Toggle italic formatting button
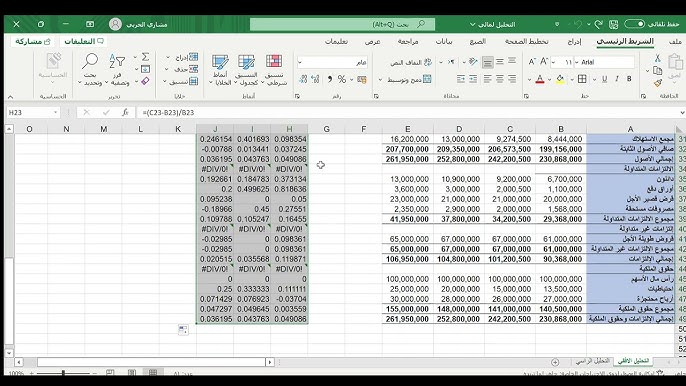Image resolution: width=686 pixels, height=386 pixels. [617, 79]
